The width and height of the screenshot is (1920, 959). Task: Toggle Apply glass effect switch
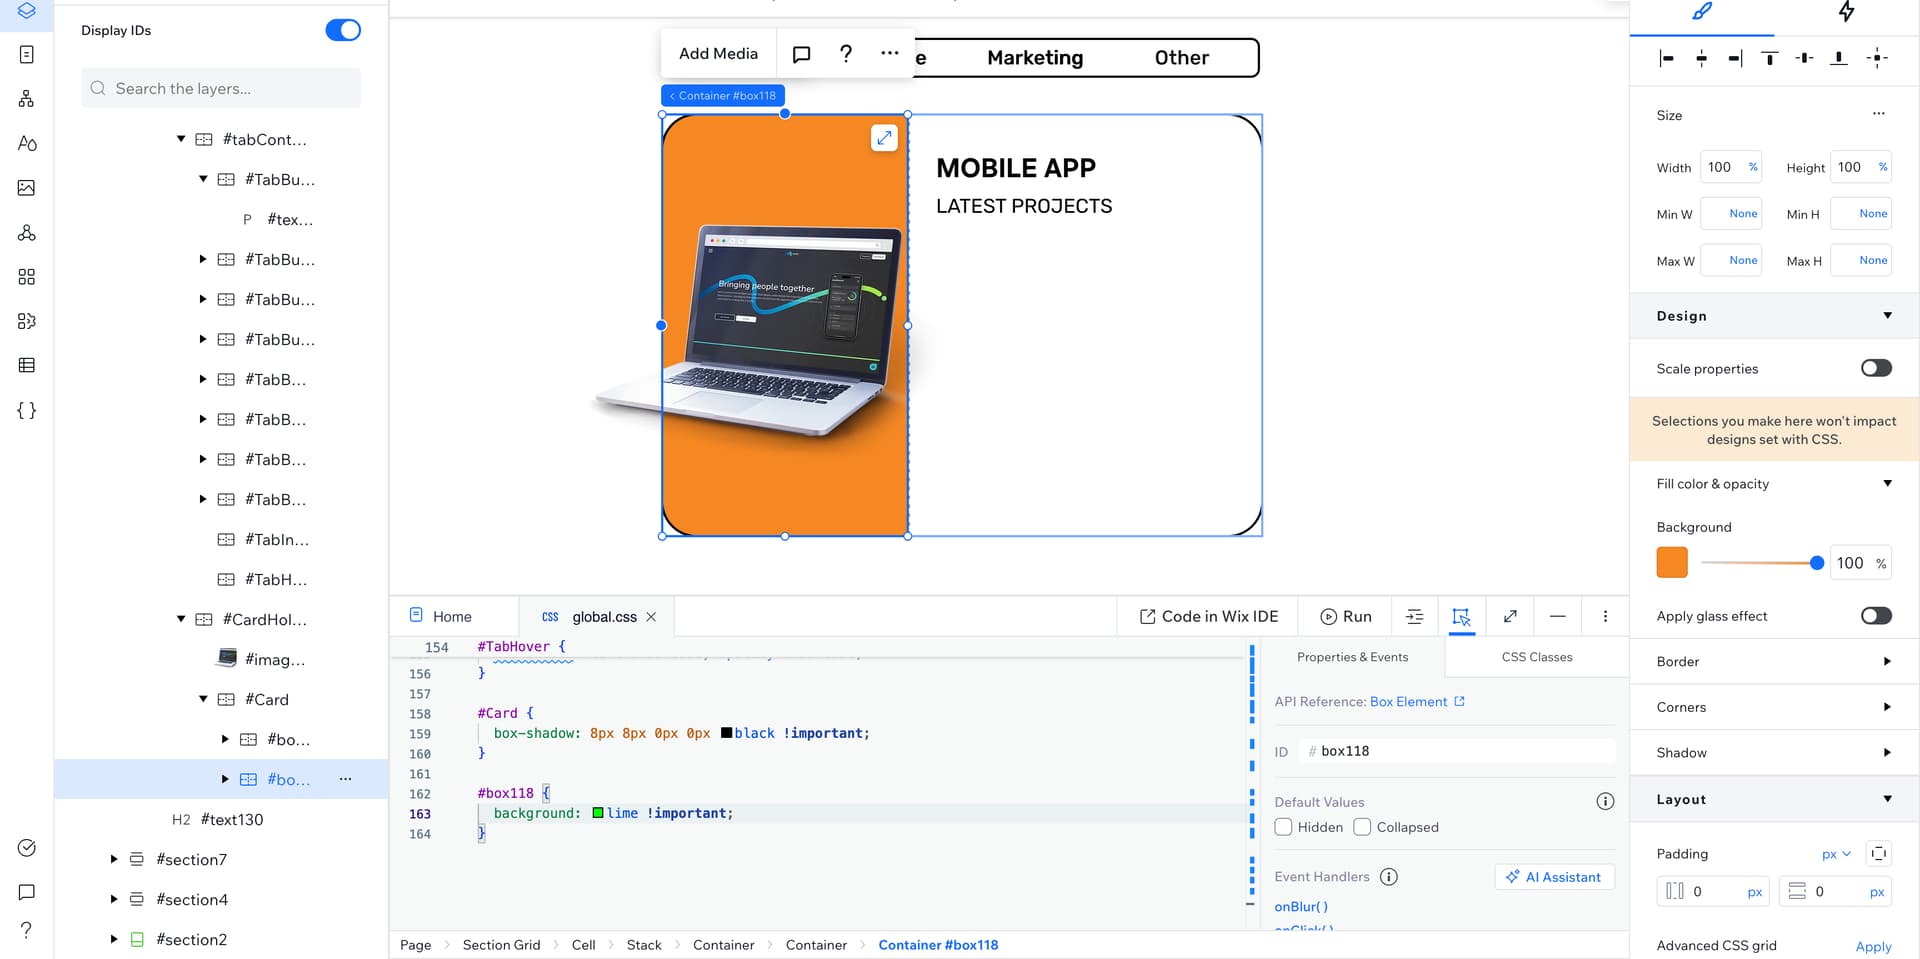pyautogui.click(x=1876, y=615)
